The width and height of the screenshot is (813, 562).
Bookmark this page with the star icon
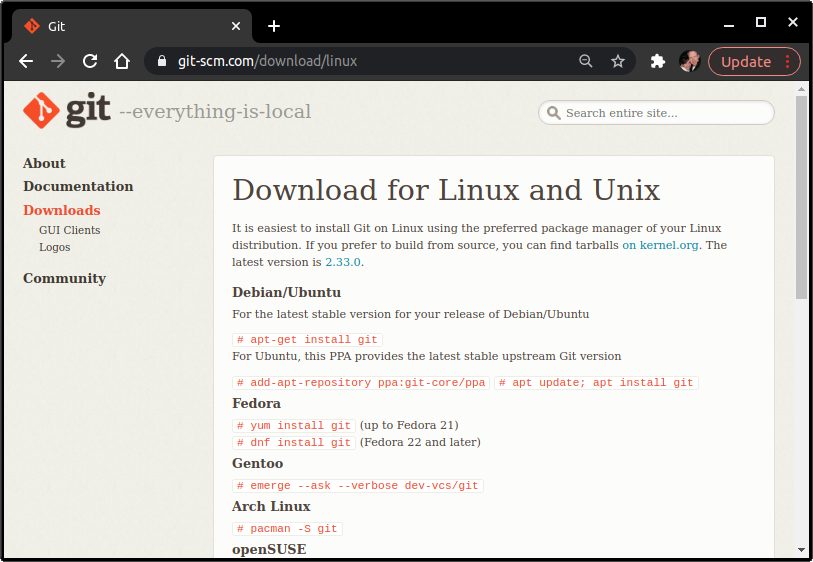click(618, 61)
